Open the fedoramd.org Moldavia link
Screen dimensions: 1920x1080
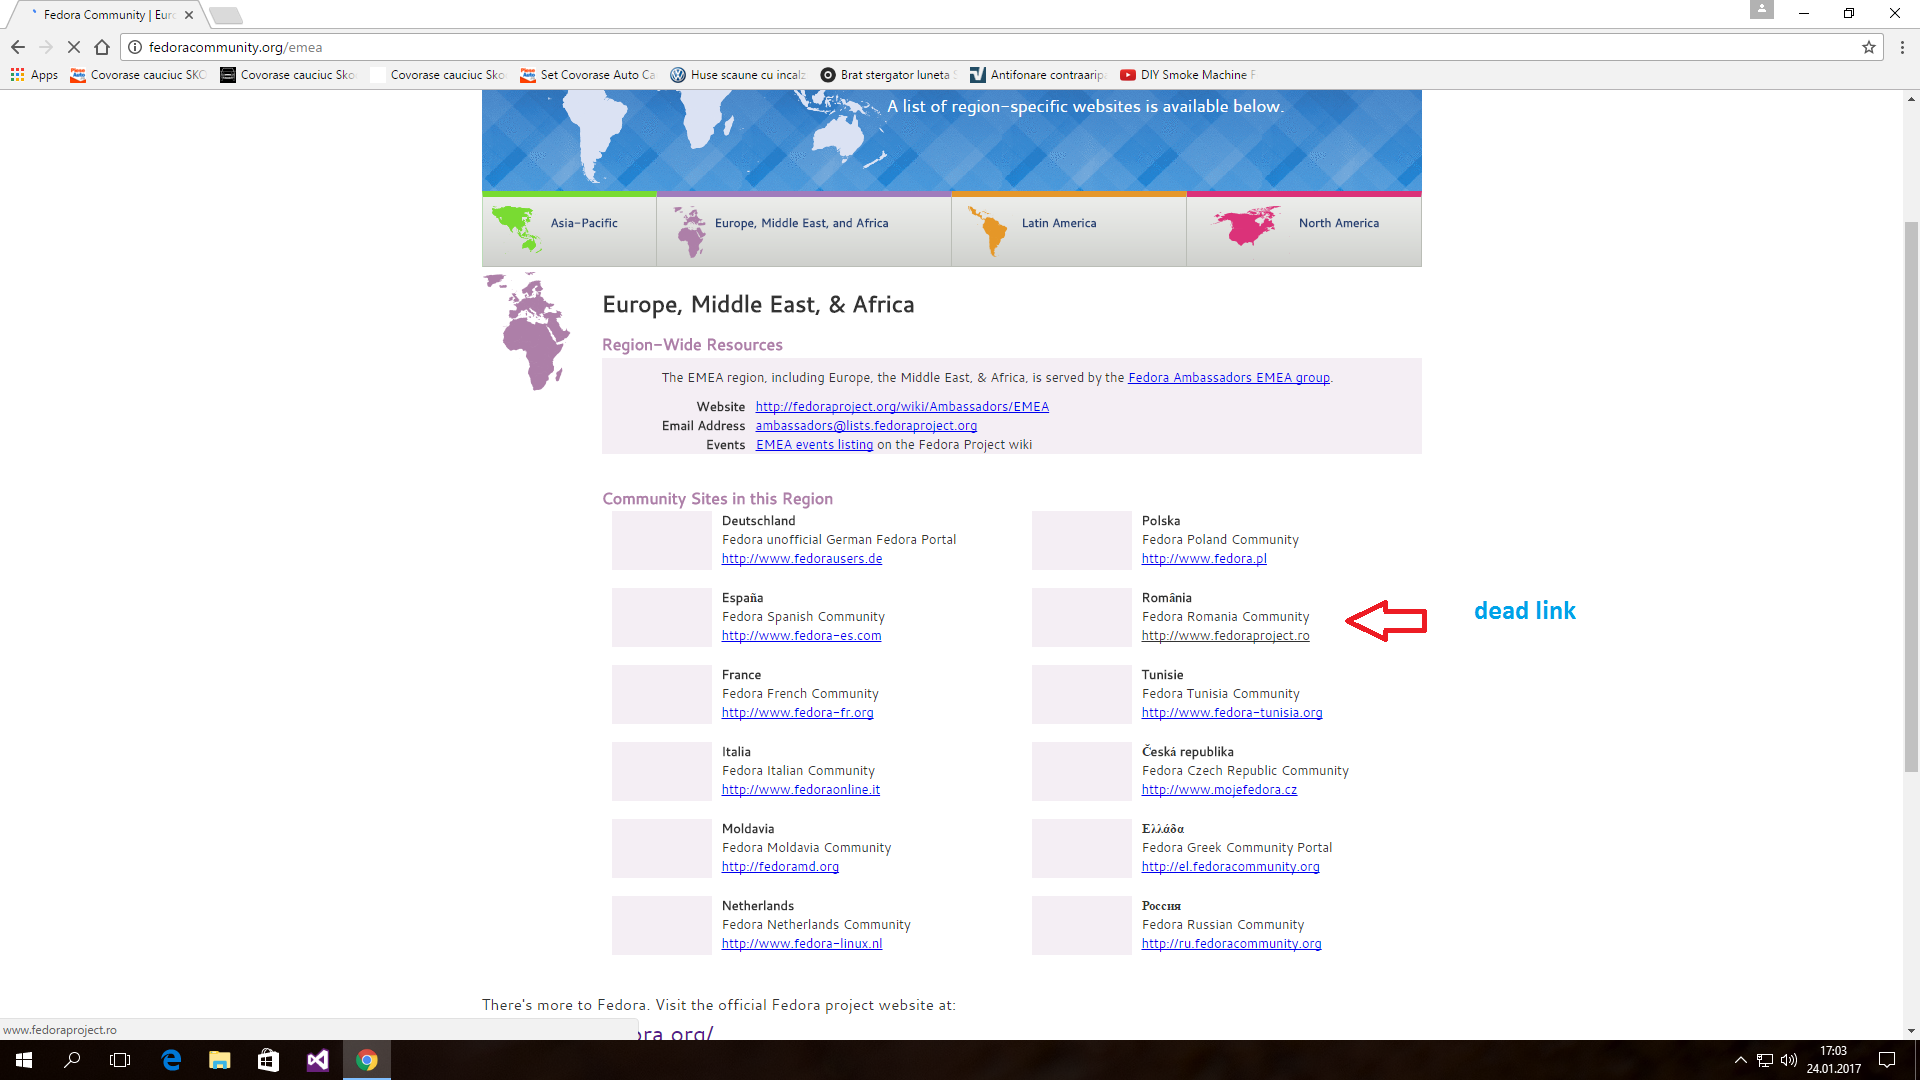pos(780,867)
